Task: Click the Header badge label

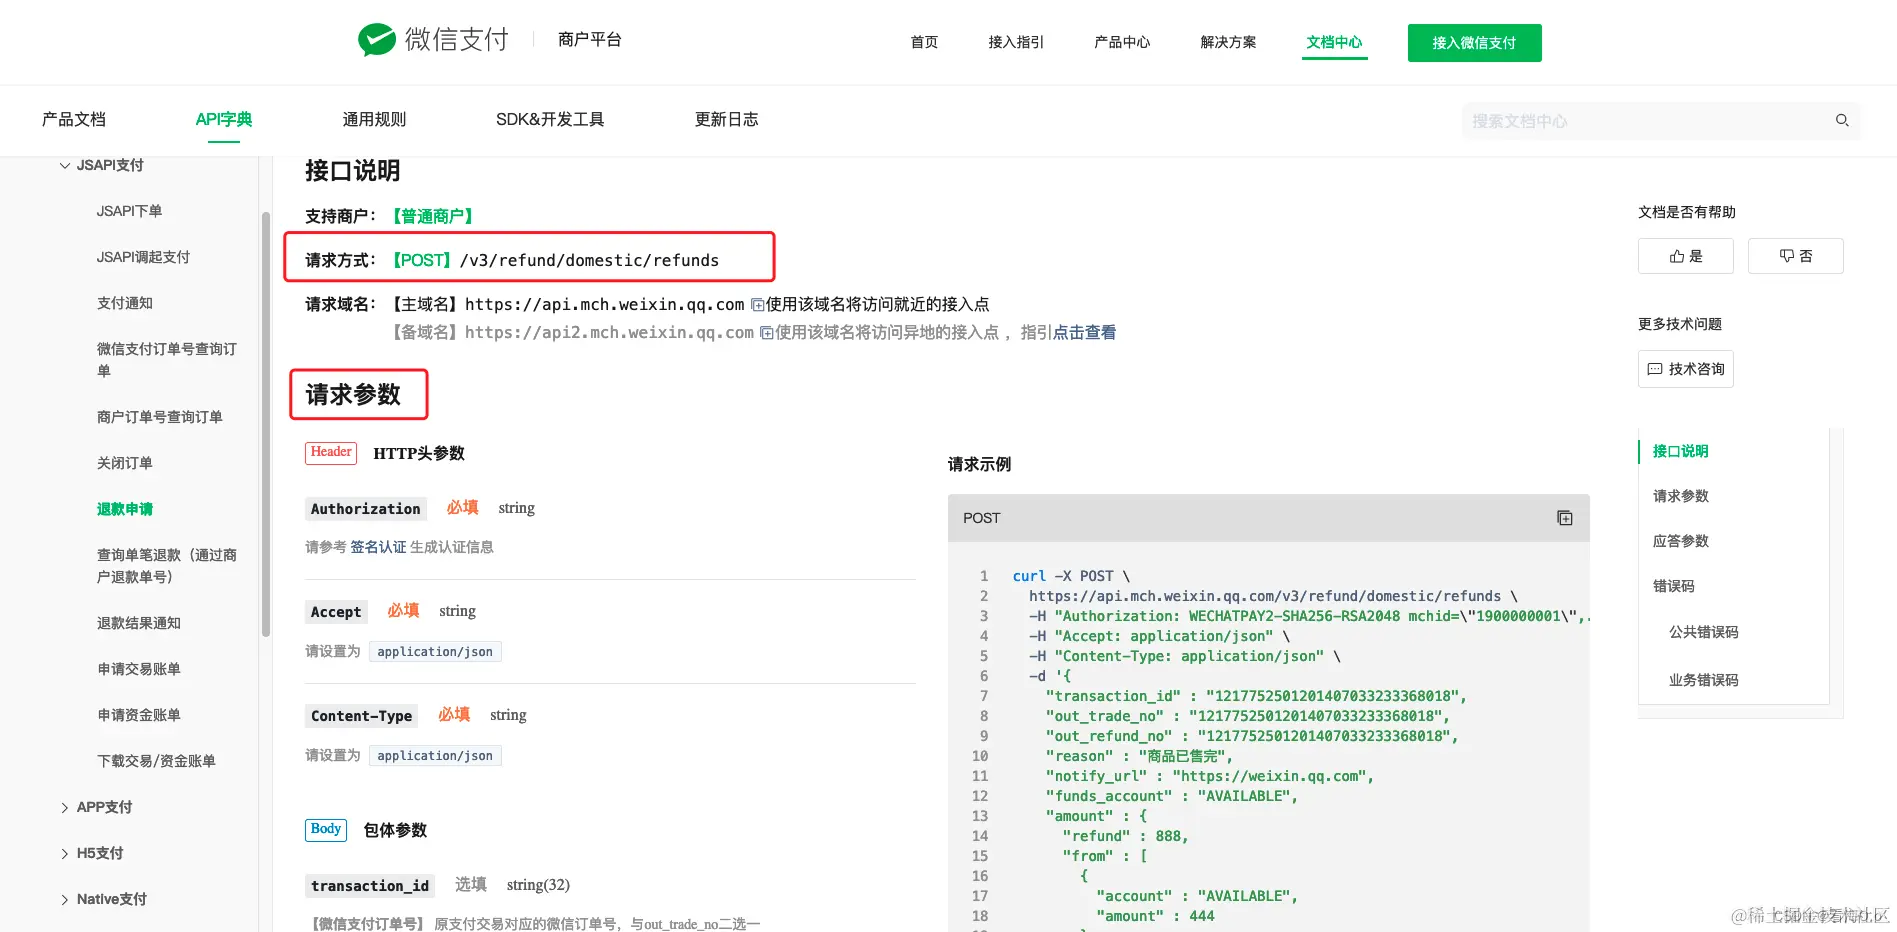Action: click(331, 452)
